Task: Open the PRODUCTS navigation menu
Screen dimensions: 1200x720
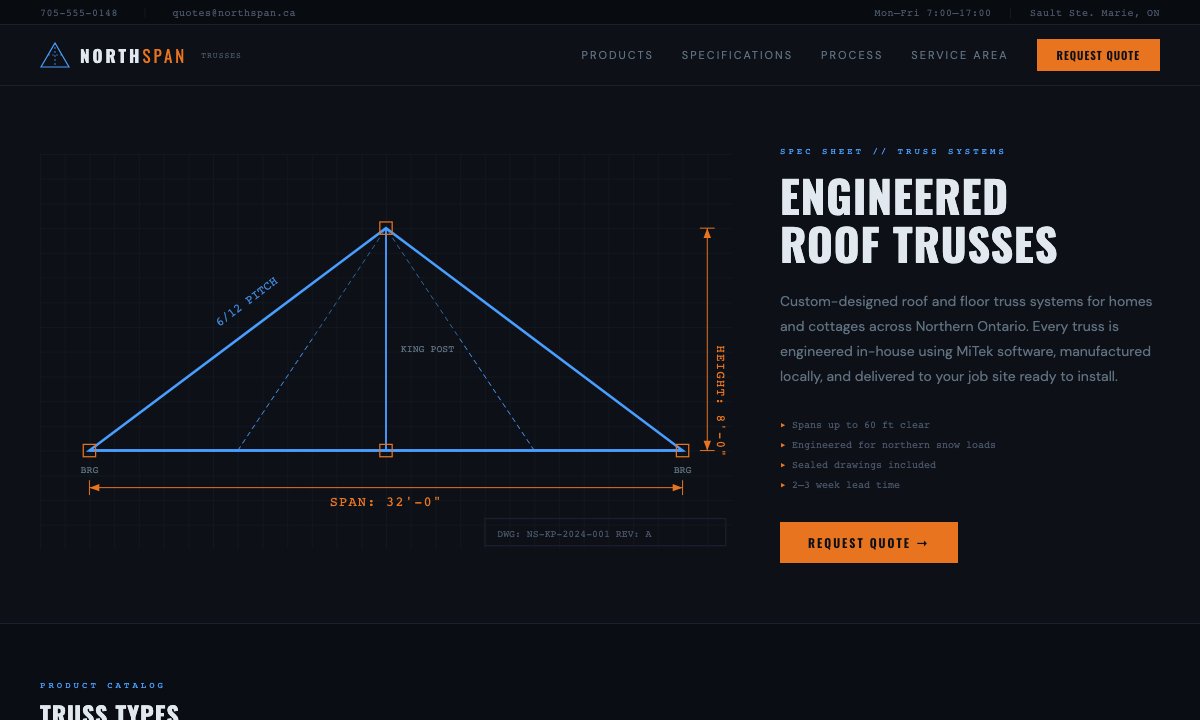Action: coord(617,55)
